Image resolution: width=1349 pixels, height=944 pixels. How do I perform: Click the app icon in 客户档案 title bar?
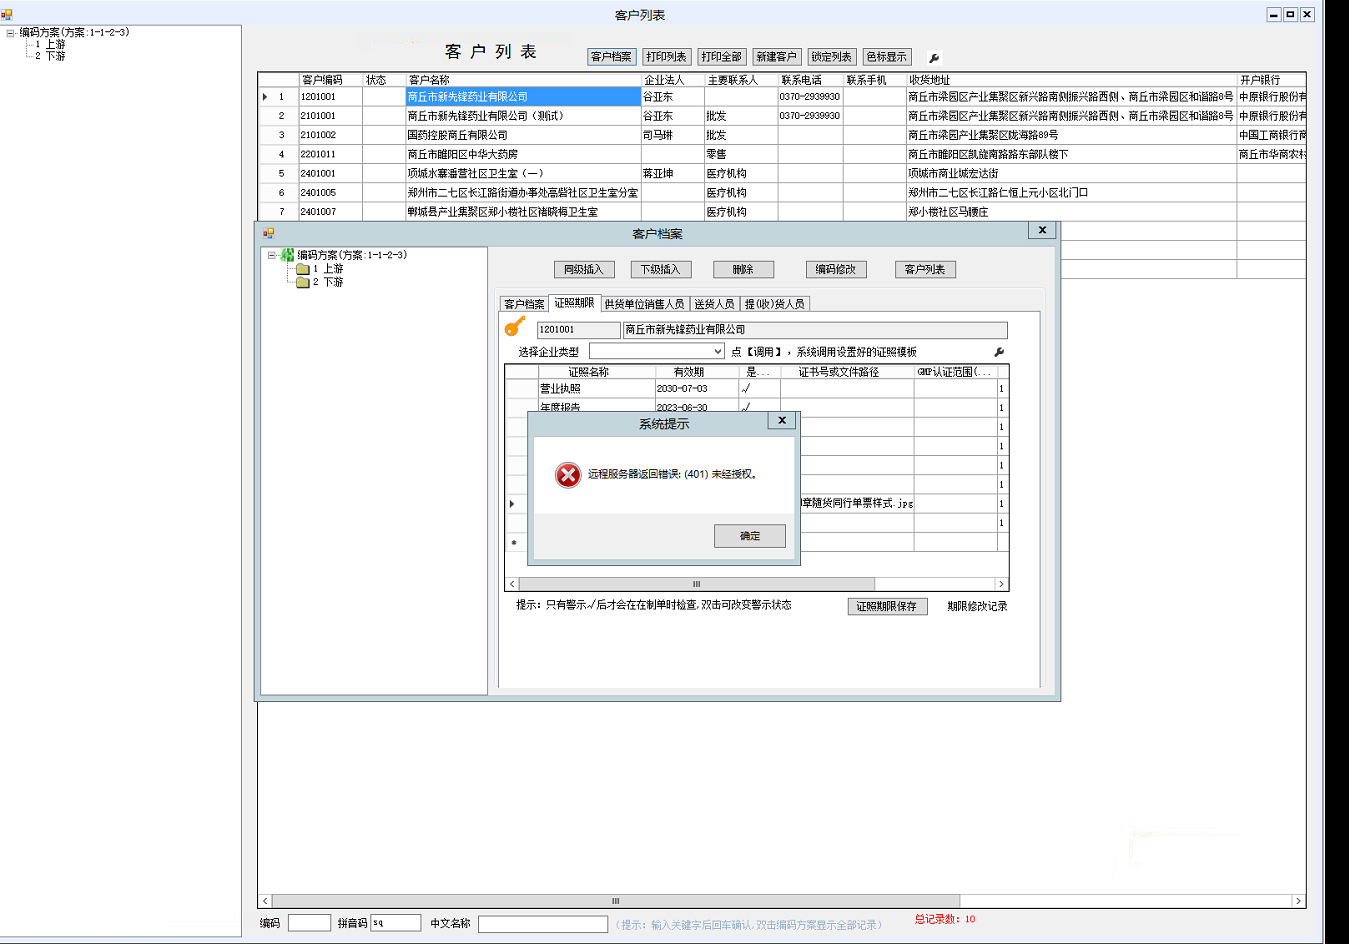pos(268,233)
